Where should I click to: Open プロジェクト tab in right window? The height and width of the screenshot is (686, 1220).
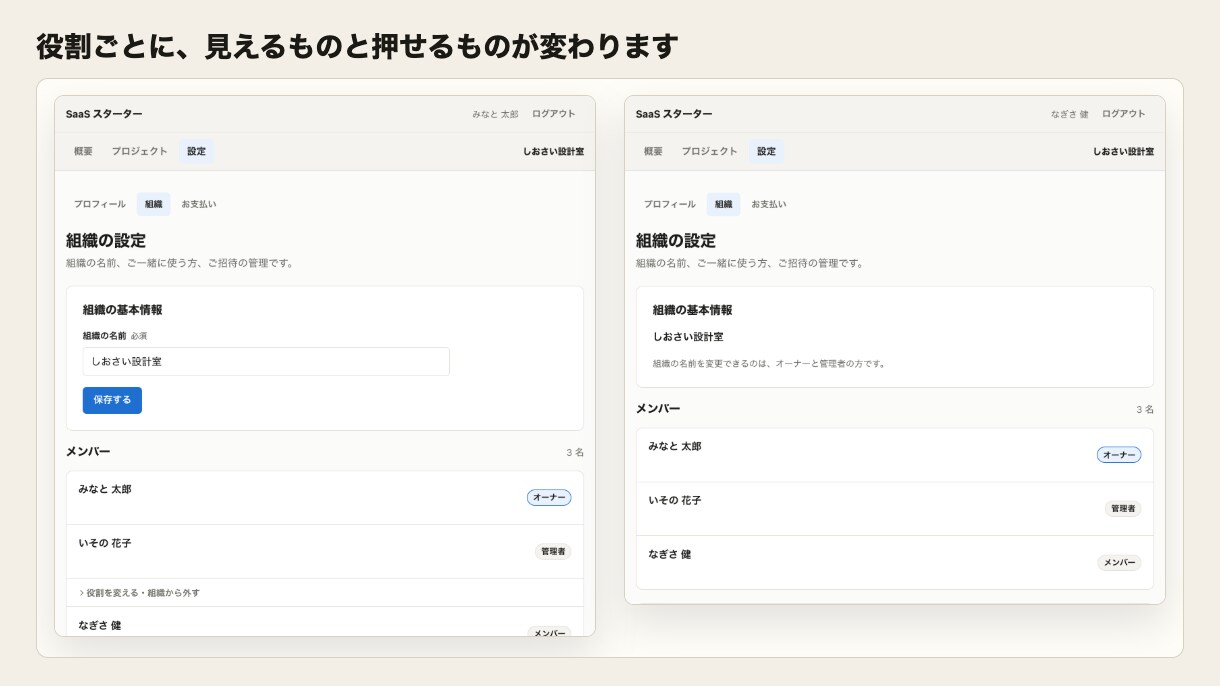[x=709, y=152]
